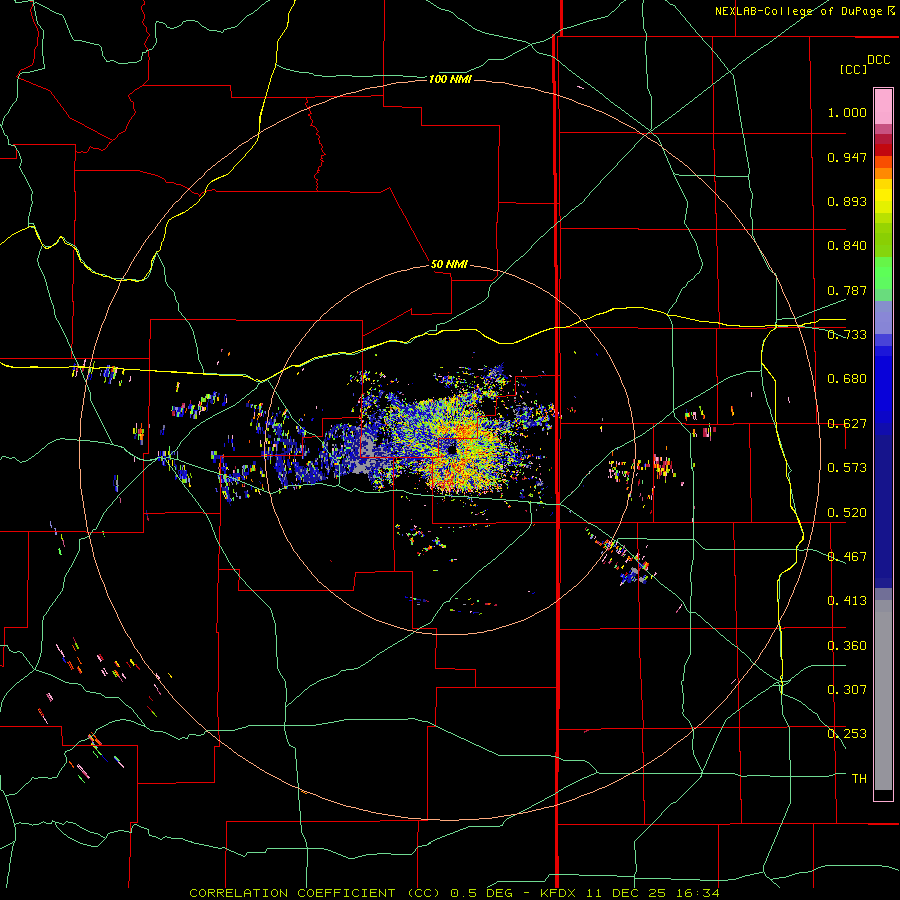Click the 16:34 timestamp in the footer
The height and width of the screenshot is (900, 900).
[699, 893]
